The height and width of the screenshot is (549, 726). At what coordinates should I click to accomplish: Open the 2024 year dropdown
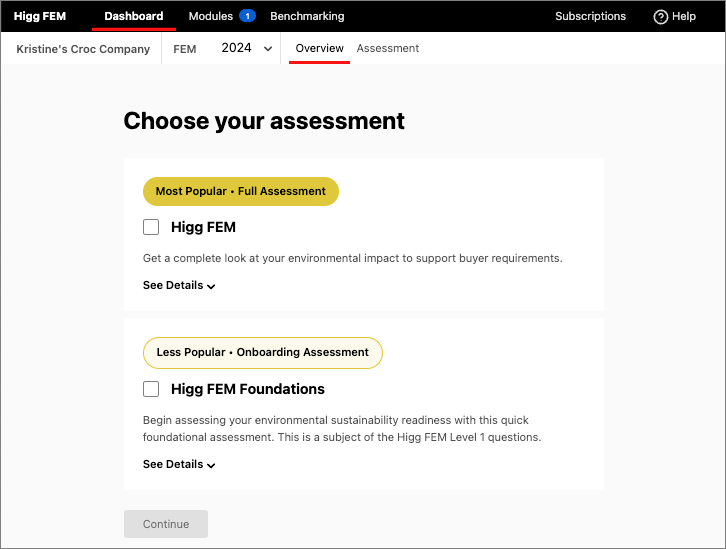248,48
